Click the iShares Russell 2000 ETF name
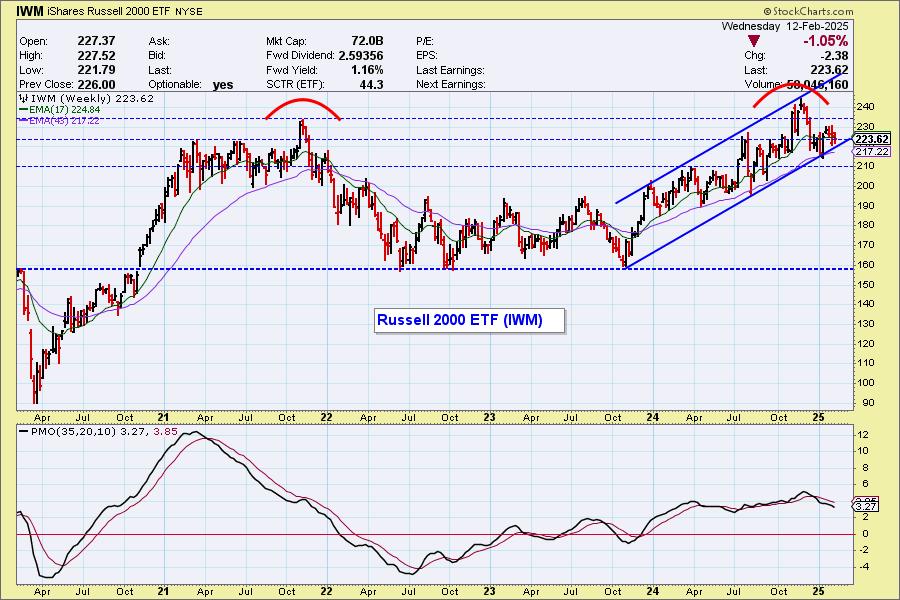The image size is (900, 600). [x=107, y=11]
